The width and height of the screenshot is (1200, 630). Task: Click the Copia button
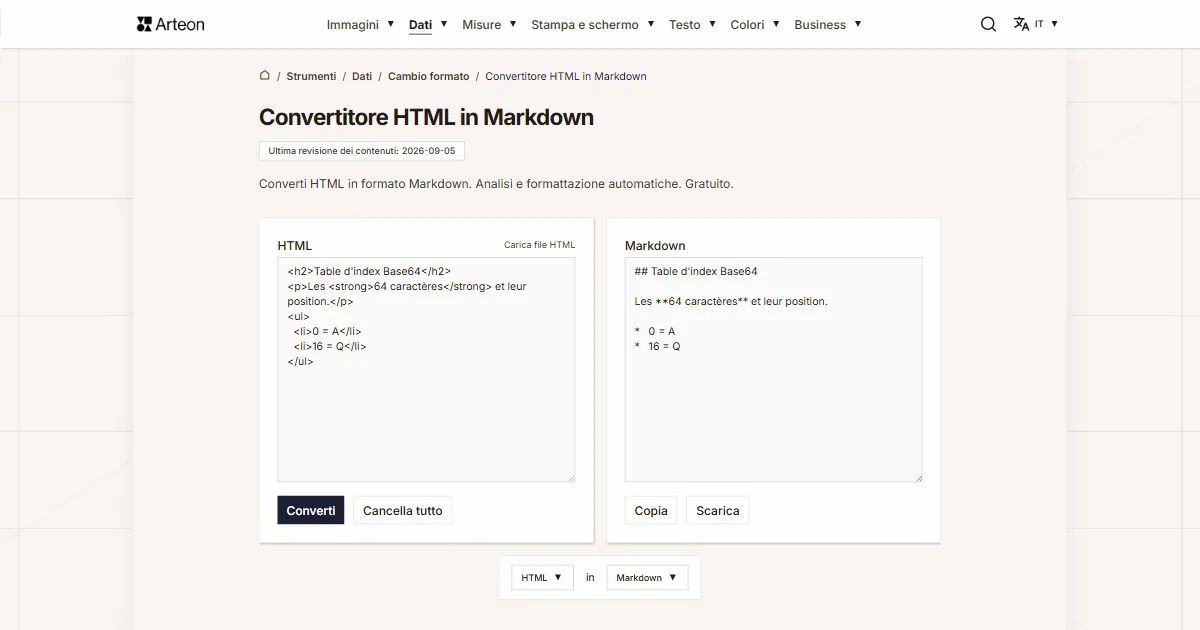point(651,510)
